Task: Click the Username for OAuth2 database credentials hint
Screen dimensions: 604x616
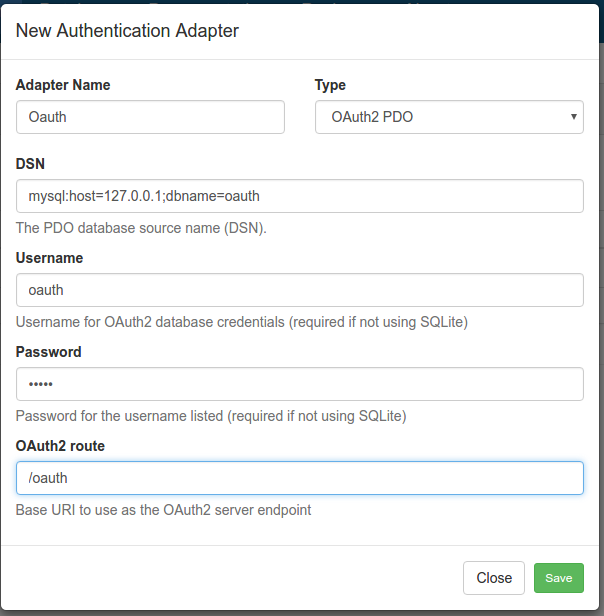Action: coord(242,322)
